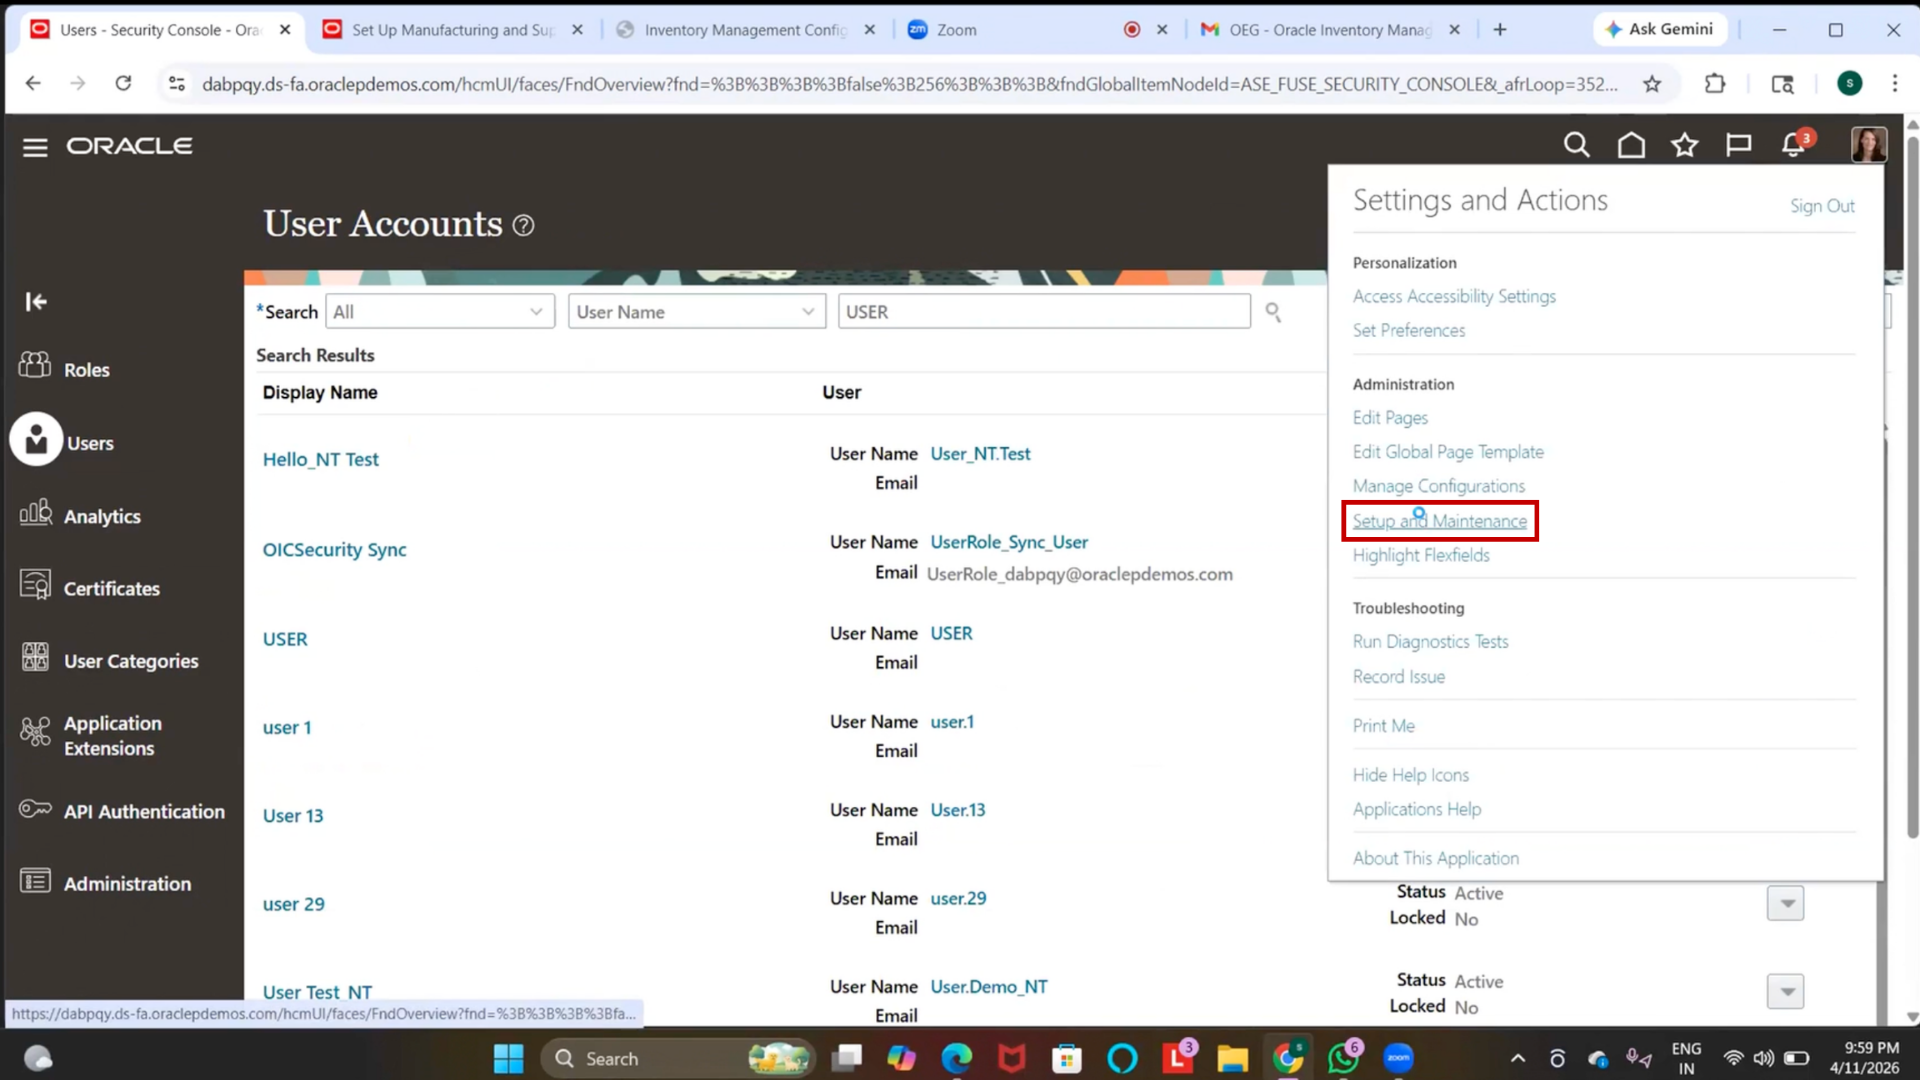The width and height of the screenshot is (1920, 1080).
Task: Open Manage Configurations
Action: coord(1438,486)
